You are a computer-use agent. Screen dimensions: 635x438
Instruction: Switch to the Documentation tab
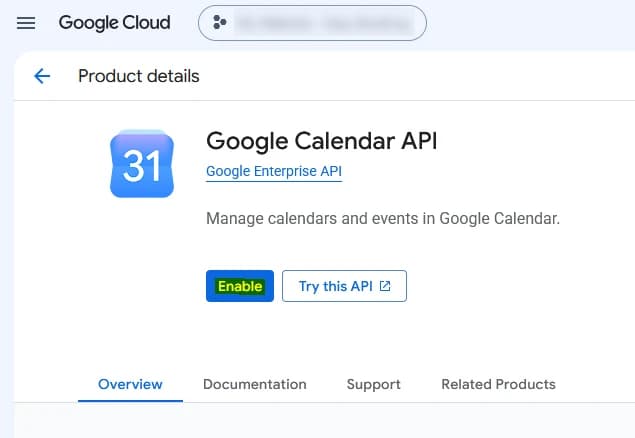click(255, 384)
